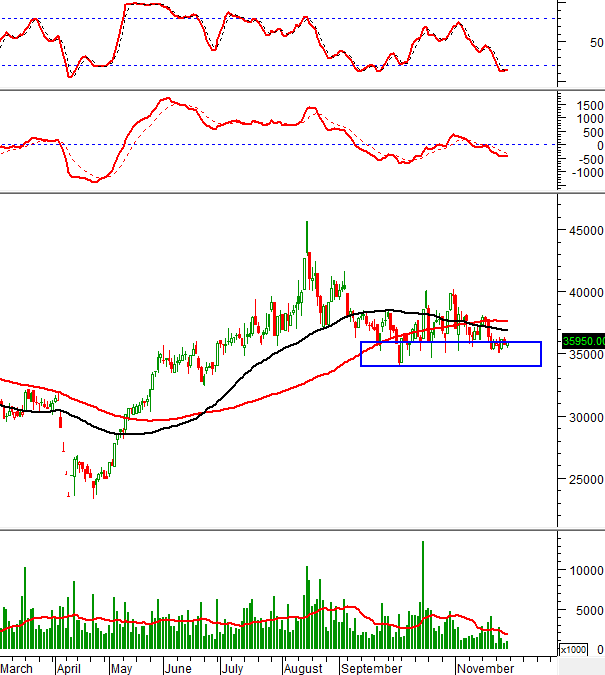Image resolution: width=605 pixels, height=675 pixels.
Task: Click the May label on time axis
Action: point(122,667)
